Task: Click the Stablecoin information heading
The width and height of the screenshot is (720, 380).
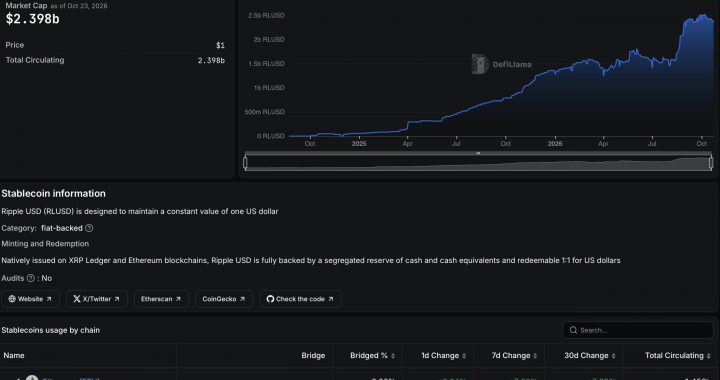Action: (53, 194)
